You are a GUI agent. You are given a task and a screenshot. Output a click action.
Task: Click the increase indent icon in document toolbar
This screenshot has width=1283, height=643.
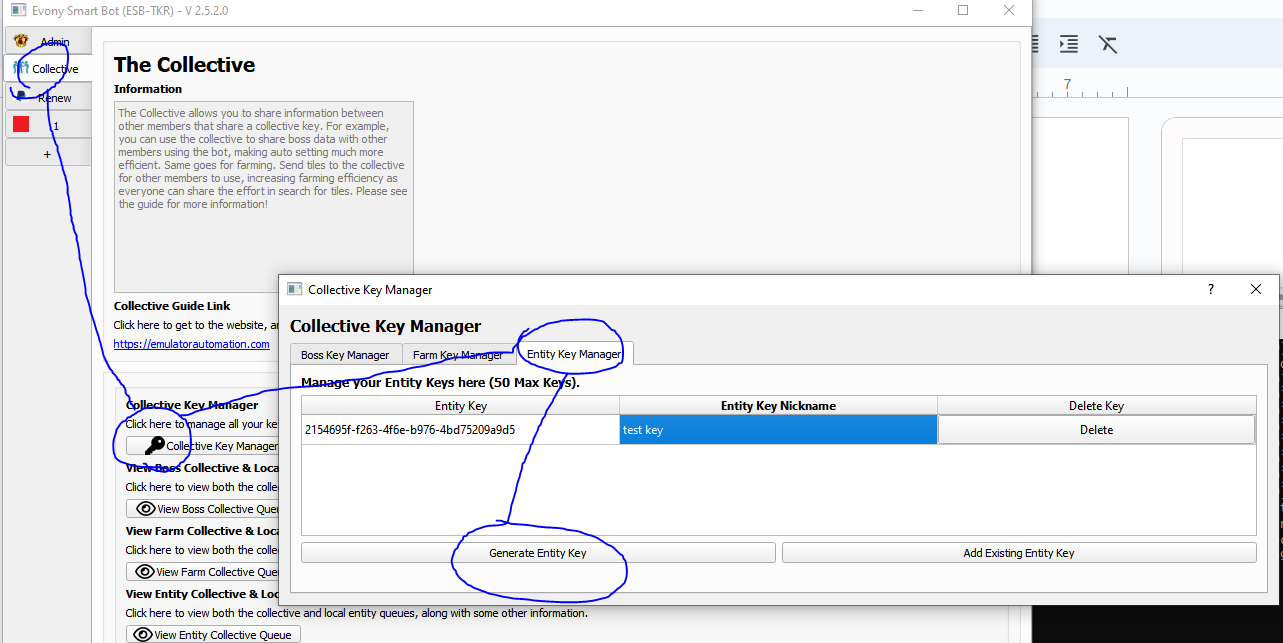pyautogui.click(x=1069, y=44)
